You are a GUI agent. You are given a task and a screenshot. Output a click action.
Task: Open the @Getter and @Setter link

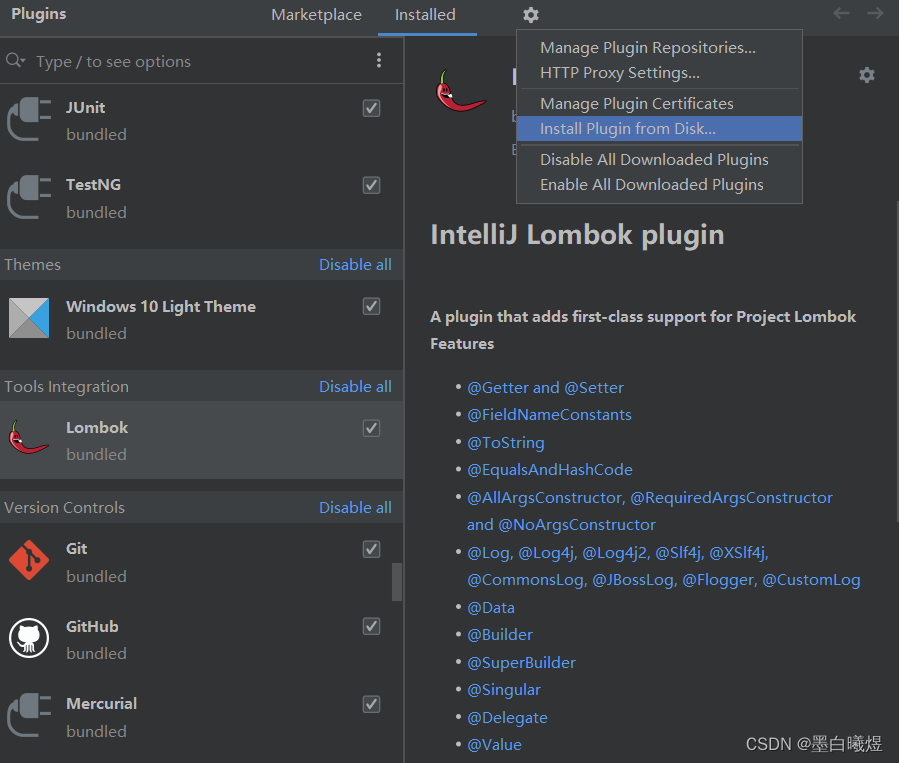[x=545, y=388]
